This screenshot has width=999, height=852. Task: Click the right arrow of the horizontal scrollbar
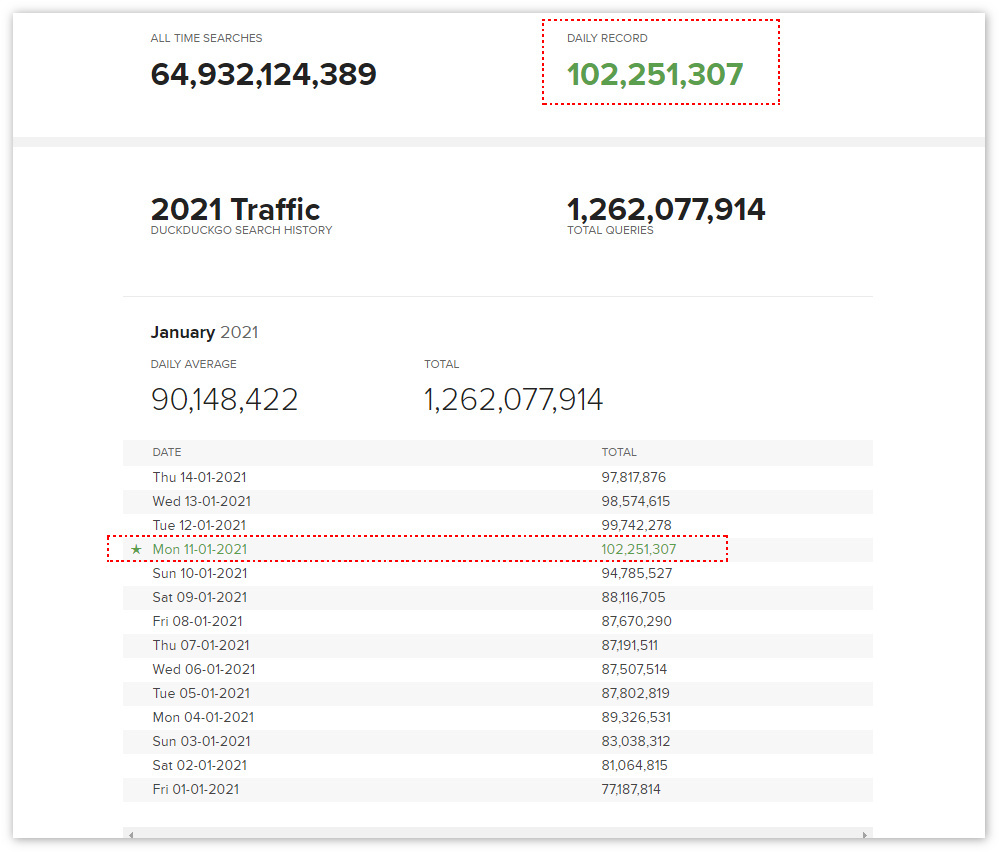pos(866,834)
